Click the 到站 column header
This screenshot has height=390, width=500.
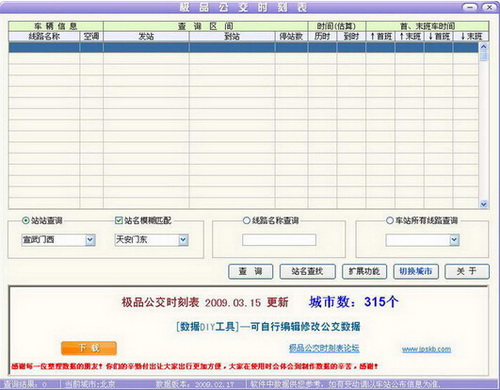[232, 36]
